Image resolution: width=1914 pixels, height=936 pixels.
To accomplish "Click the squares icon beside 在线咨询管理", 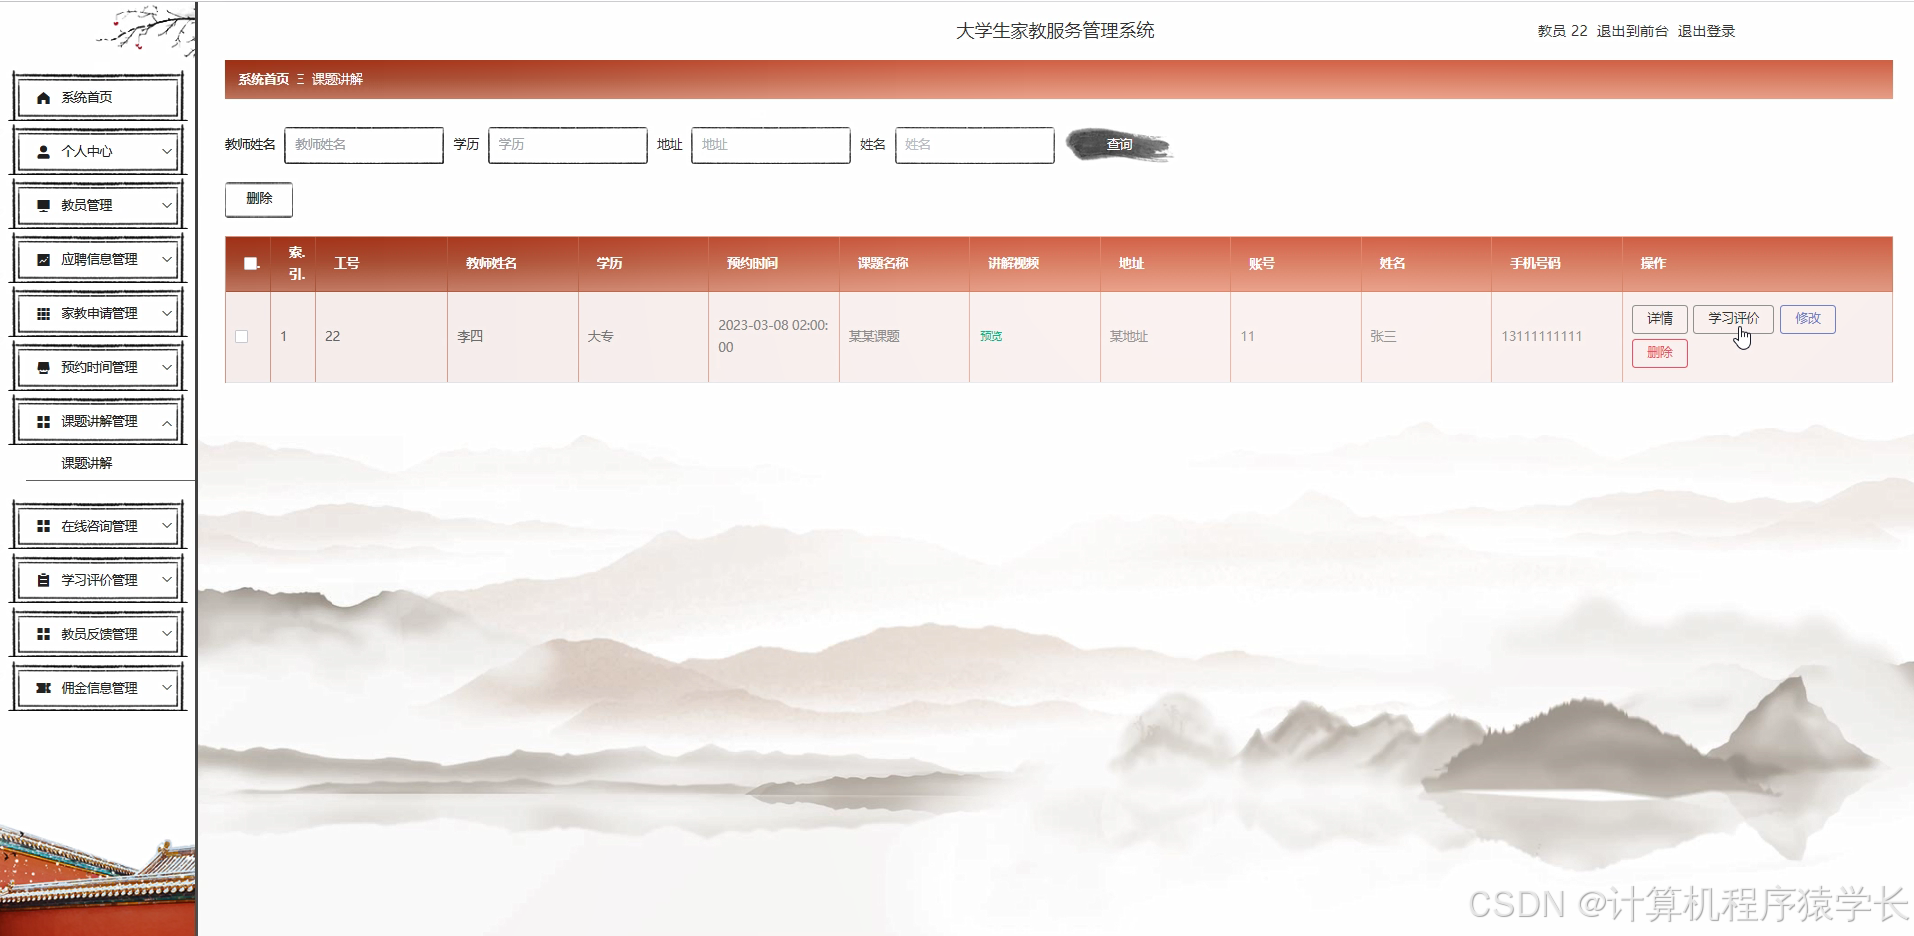I will click(43, 526).
